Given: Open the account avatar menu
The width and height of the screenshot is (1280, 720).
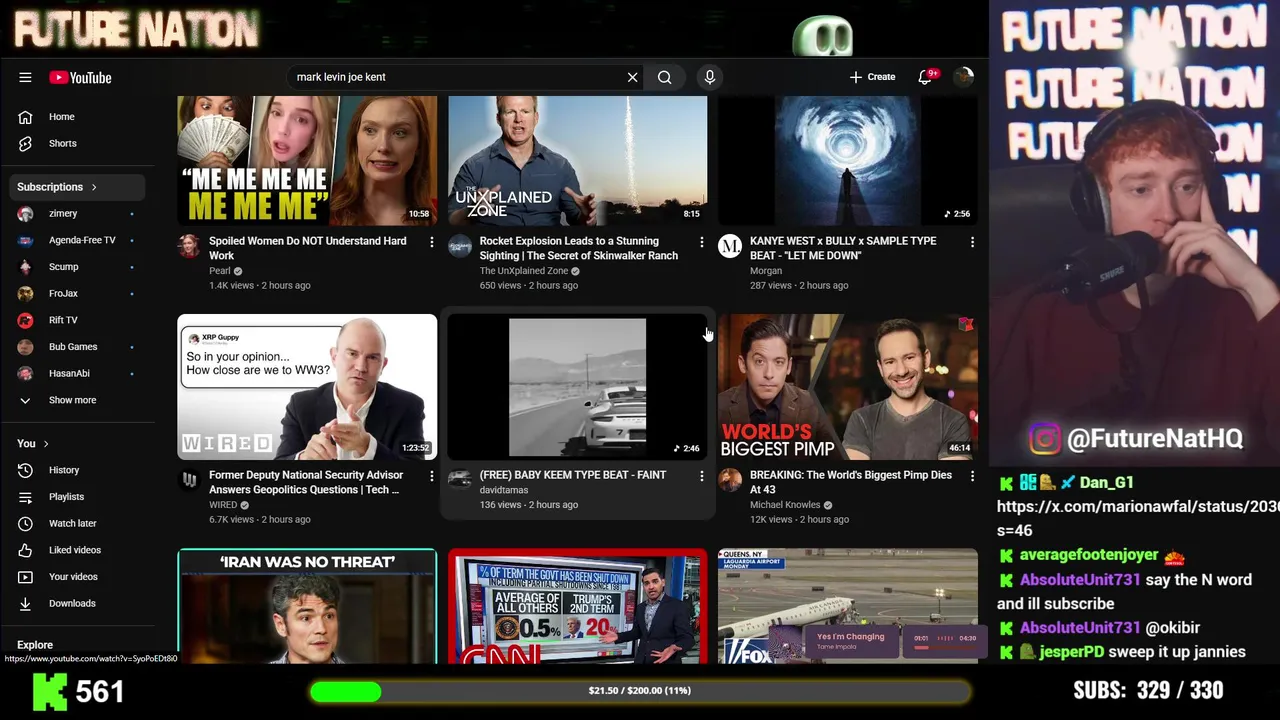Looking at the screenshot, I should click(964, 77).
